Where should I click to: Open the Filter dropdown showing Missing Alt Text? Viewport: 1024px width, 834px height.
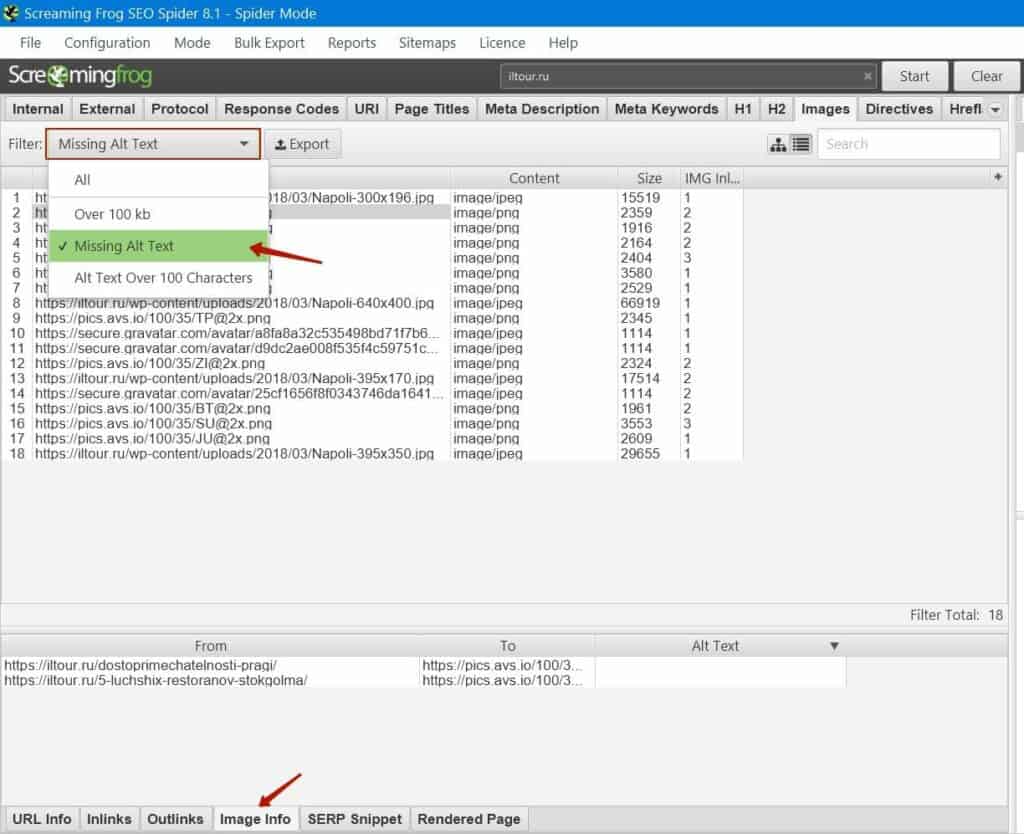pyautogui.click(x=153, y=144)
